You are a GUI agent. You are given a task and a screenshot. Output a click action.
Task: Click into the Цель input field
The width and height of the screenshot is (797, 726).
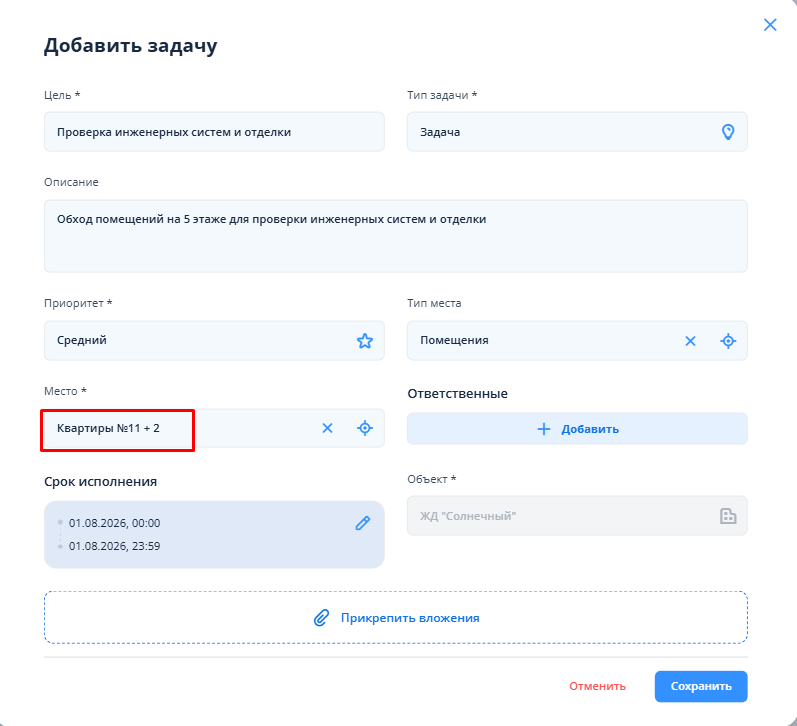pos(214,132)
